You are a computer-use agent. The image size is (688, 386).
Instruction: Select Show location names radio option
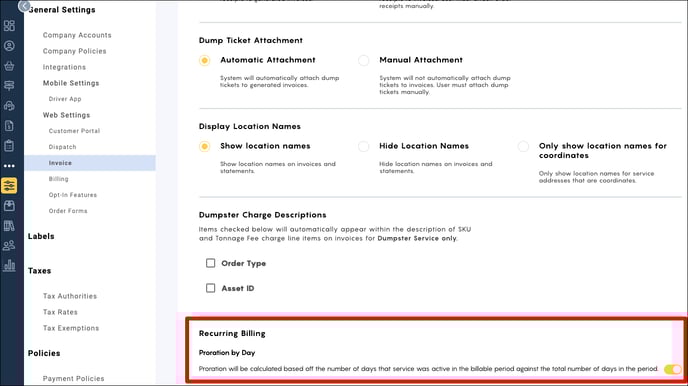204,147
